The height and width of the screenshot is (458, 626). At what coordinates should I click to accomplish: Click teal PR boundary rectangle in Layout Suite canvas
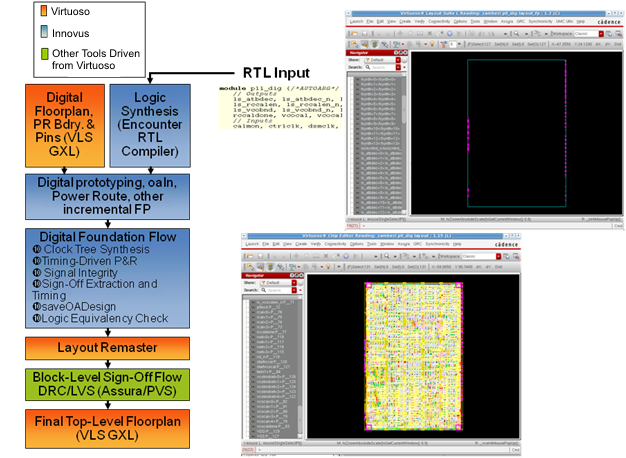(517, 133)
